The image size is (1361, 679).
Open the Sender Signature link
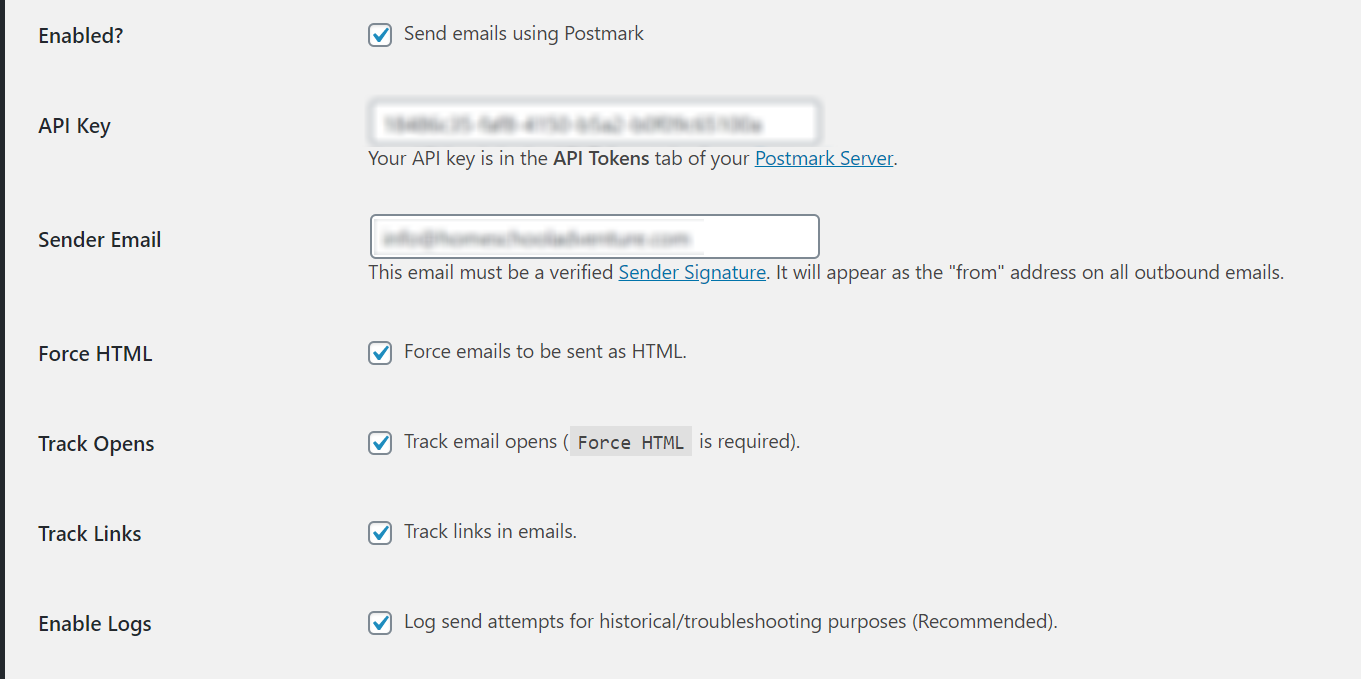tap(692, 272)
